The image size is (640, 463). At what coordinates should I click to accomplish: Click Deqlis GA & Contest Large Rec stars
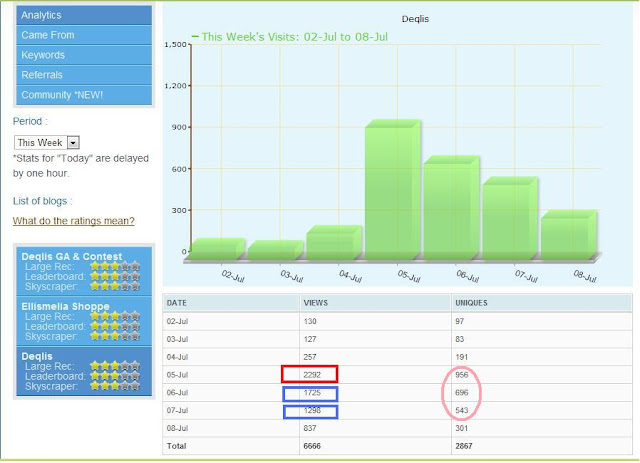coord(115,267)
